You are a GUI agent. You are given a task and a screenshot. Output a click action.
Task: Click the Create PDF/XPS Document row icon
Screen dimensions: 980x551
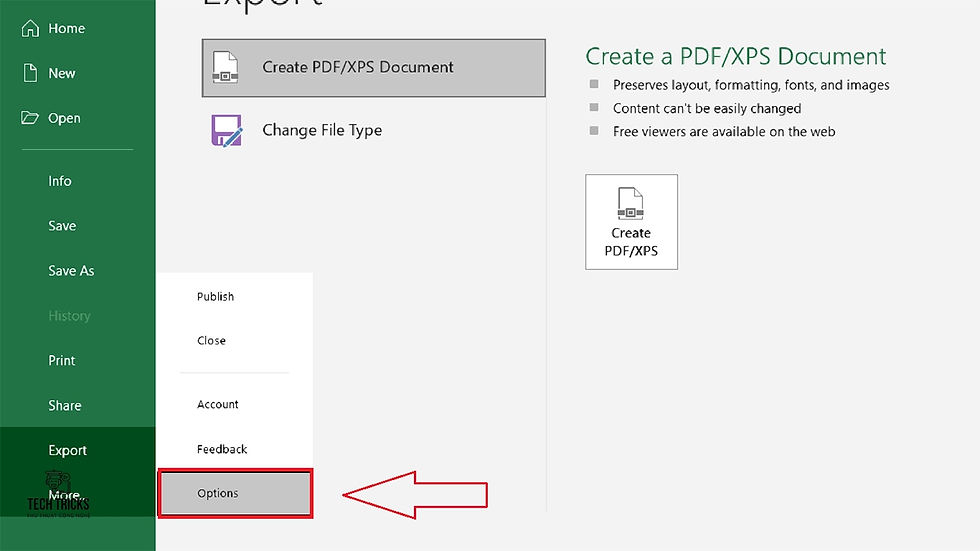225,67
